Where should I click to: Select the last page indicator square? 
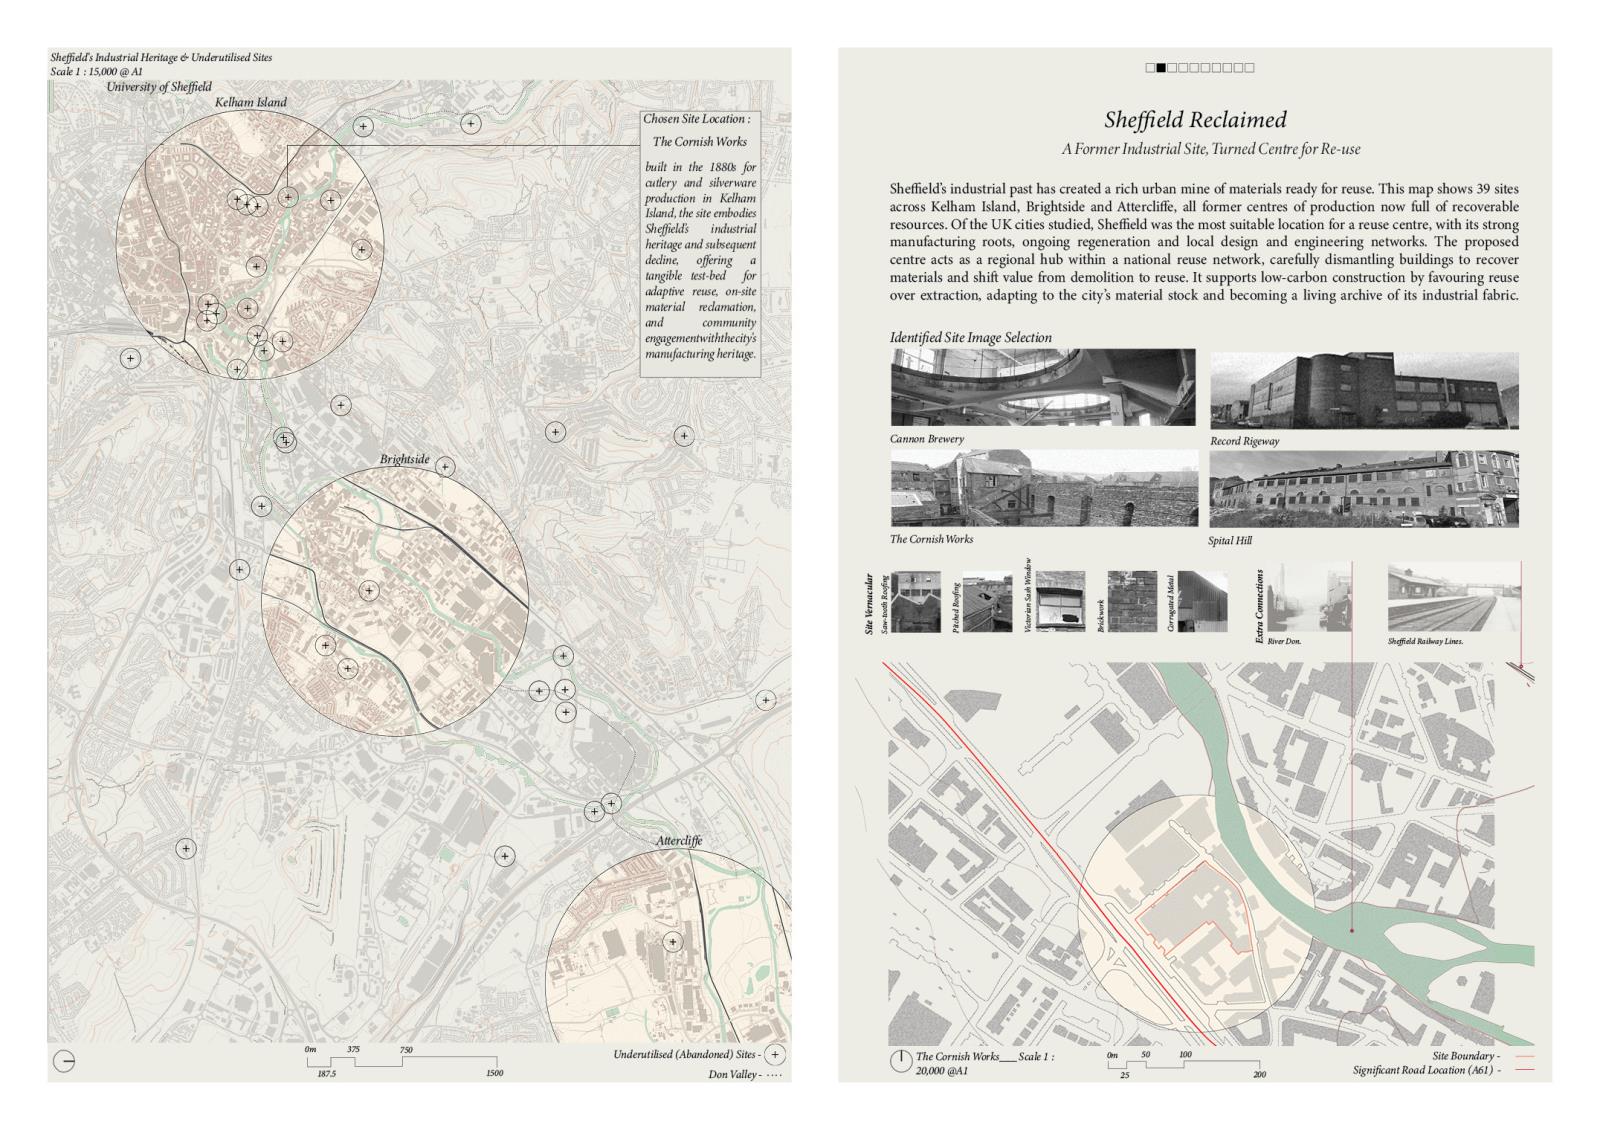click(x=1249, y=68)
